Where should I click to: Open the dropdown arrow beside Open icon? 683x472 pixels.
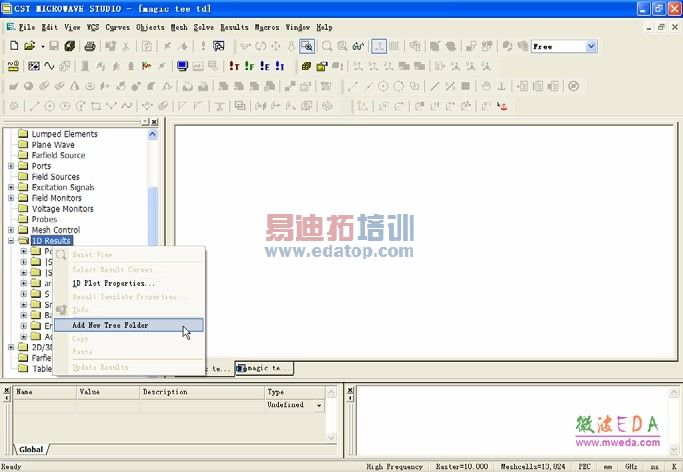click(43, 46)
